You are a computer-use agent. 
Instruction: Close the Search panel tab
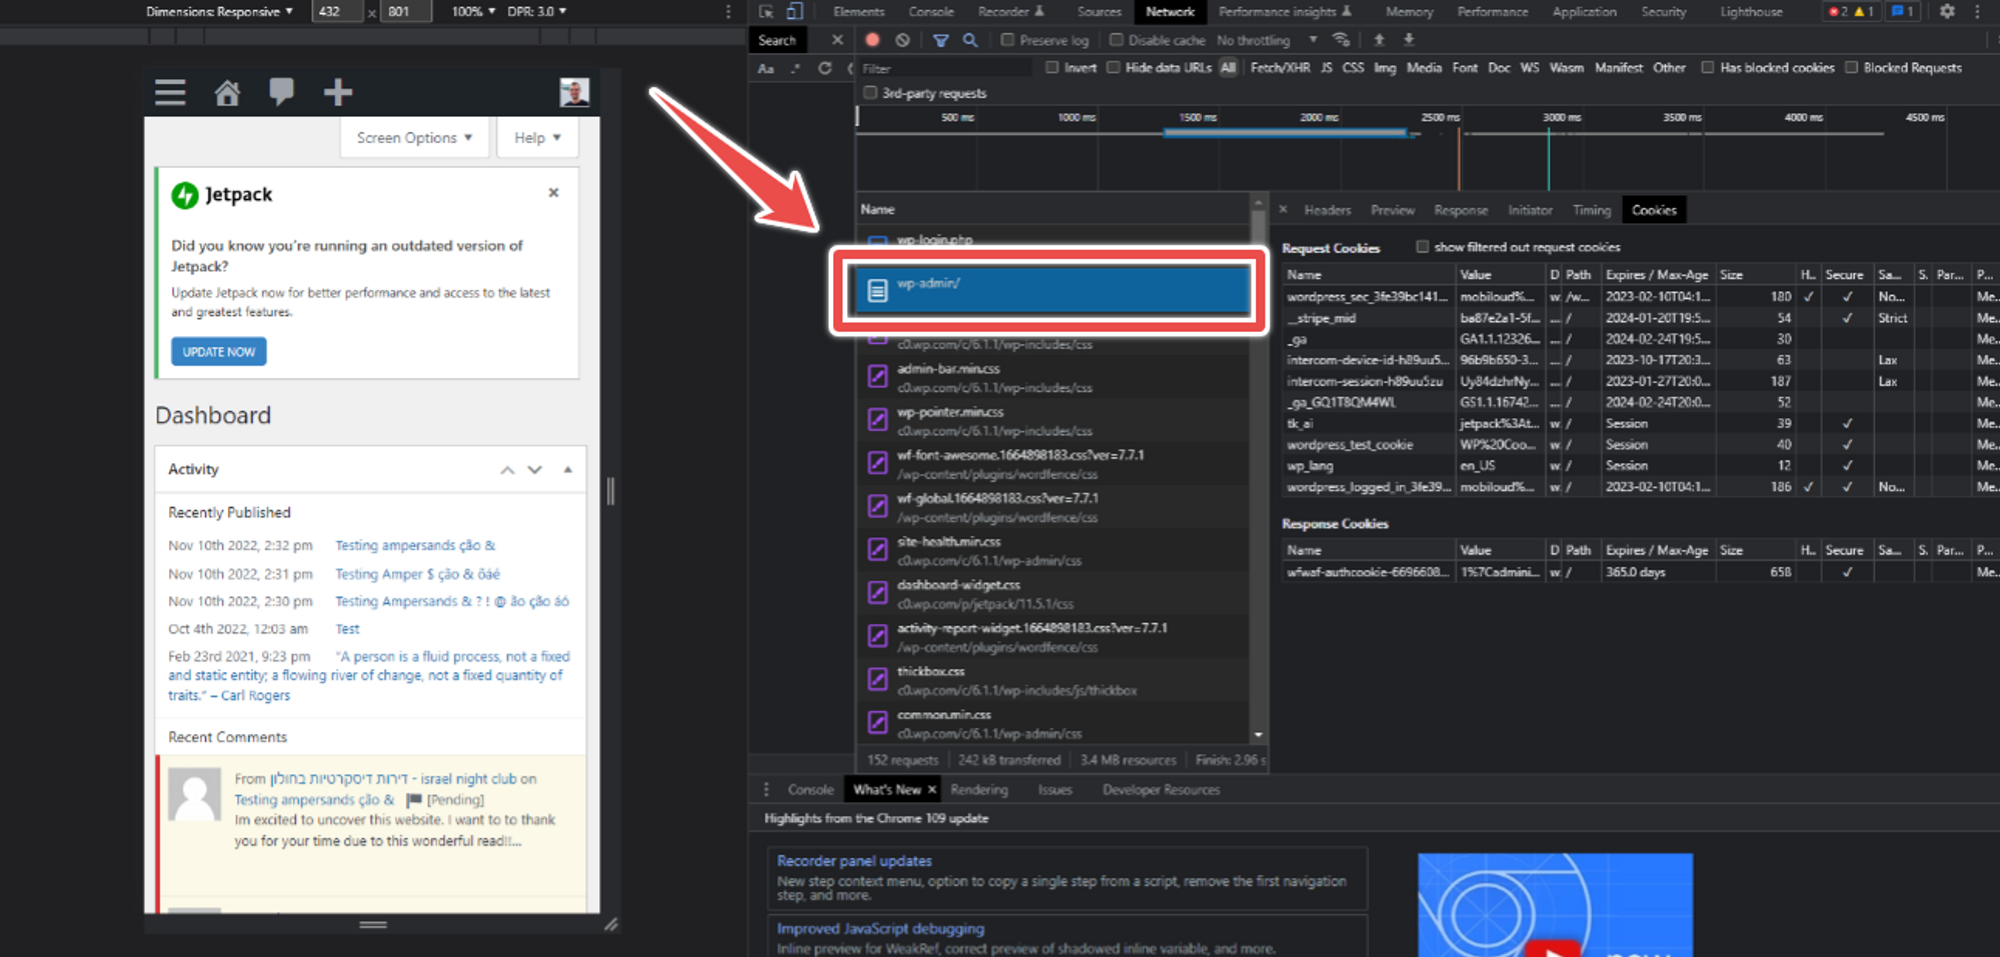(838, 40)
